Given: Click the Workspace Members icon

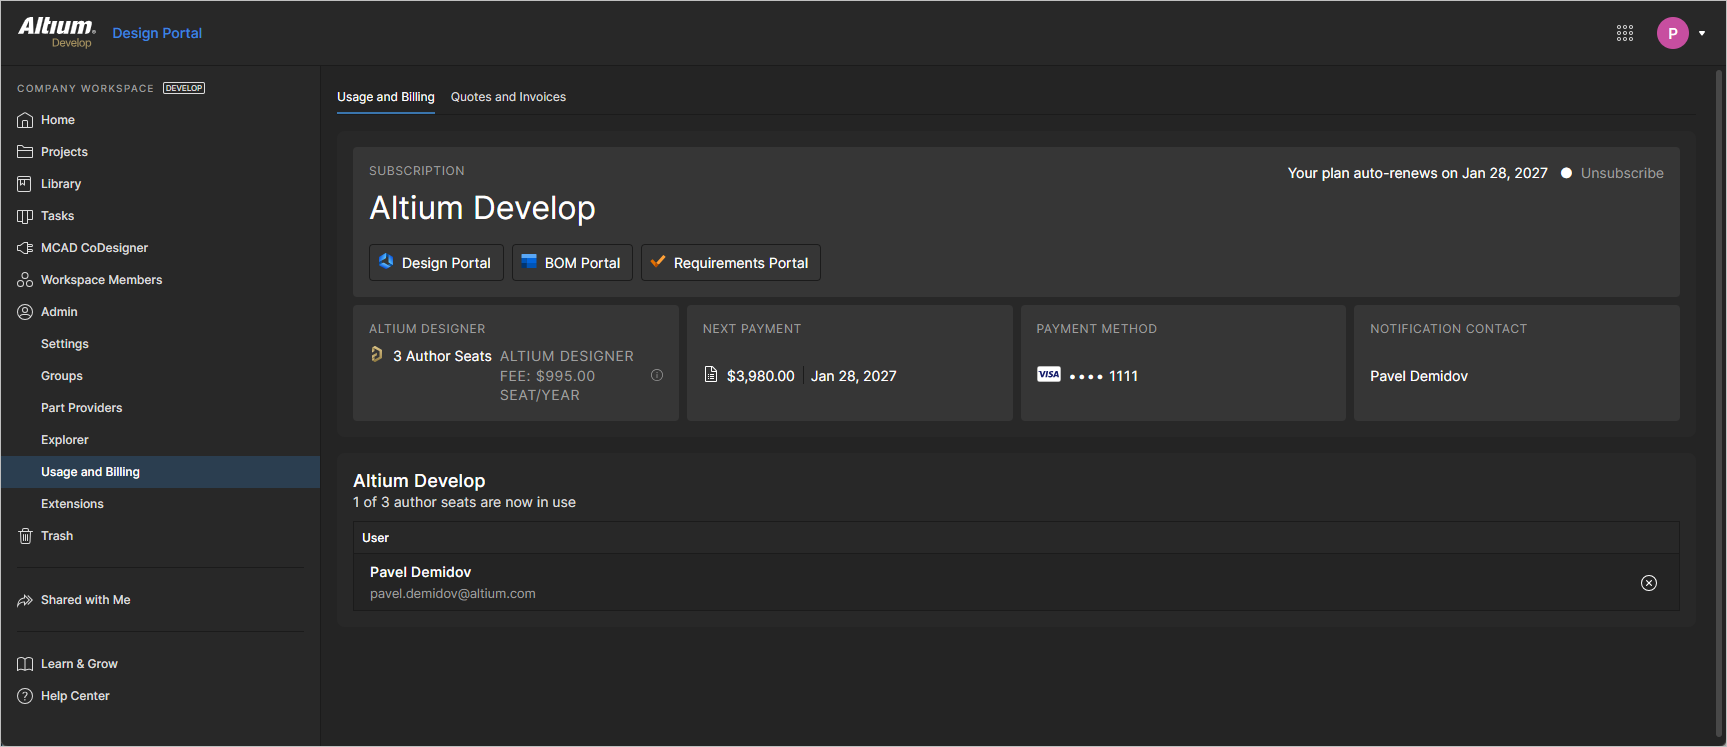Looking at the screenshot, I should pyautogui.click(x=25, y=280).
